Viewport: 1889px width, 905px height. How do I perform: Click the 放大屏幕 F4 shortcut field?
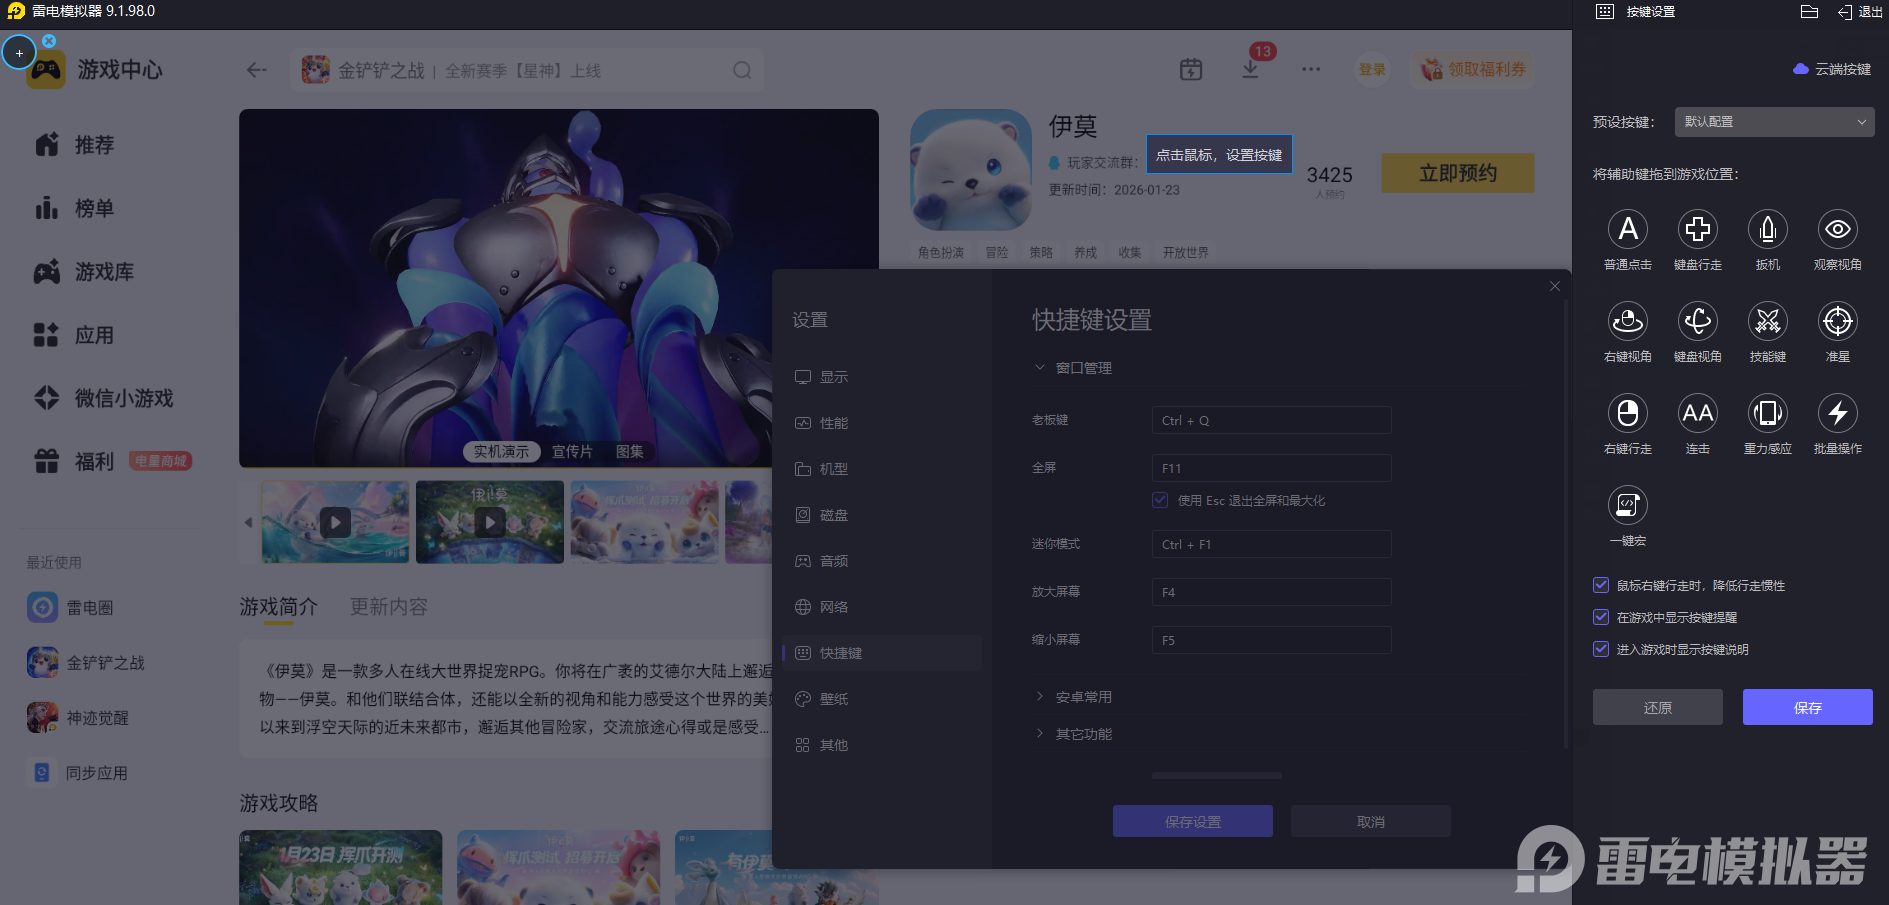pos(1272,592)
